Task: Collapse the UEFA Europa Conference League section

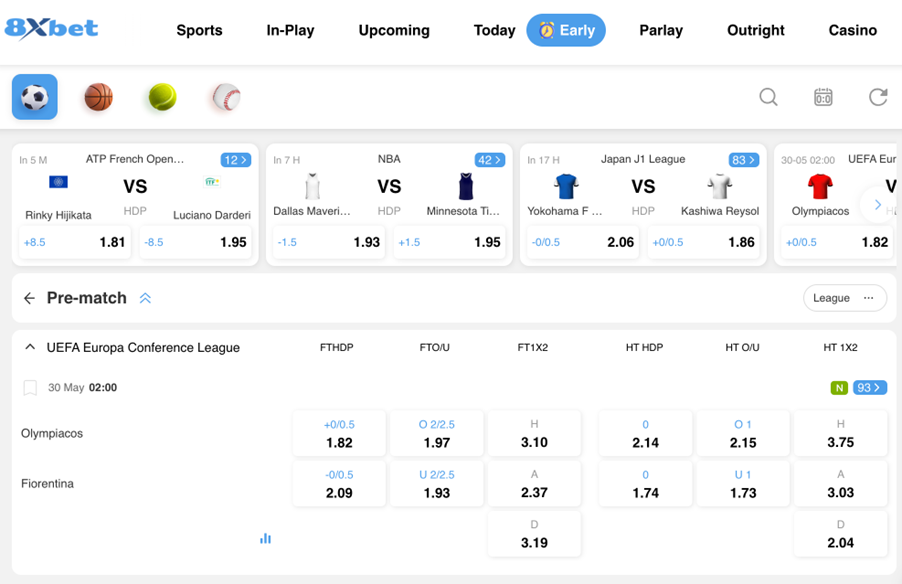Action: 30,348
